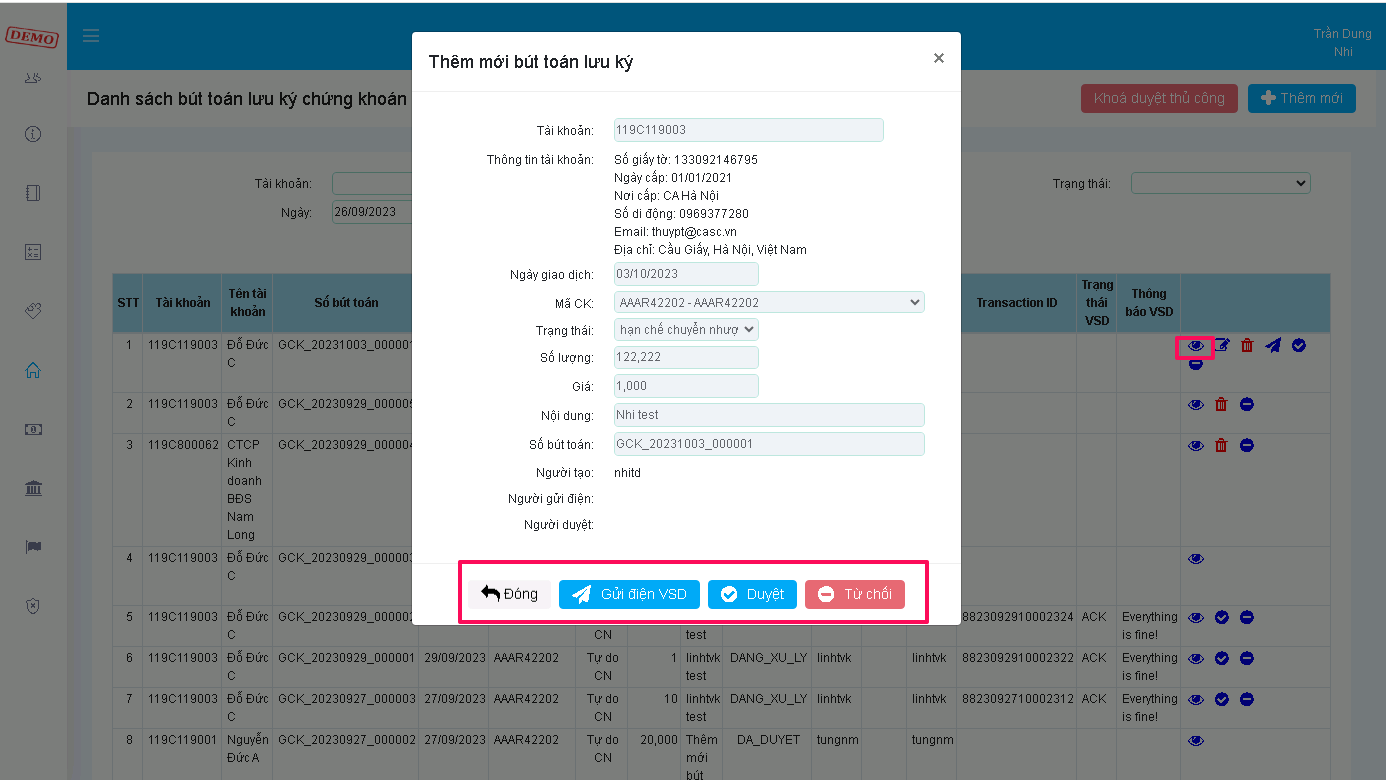Click the Từ chối reject button
1386x780 pixels.
(x=855, y=594)
